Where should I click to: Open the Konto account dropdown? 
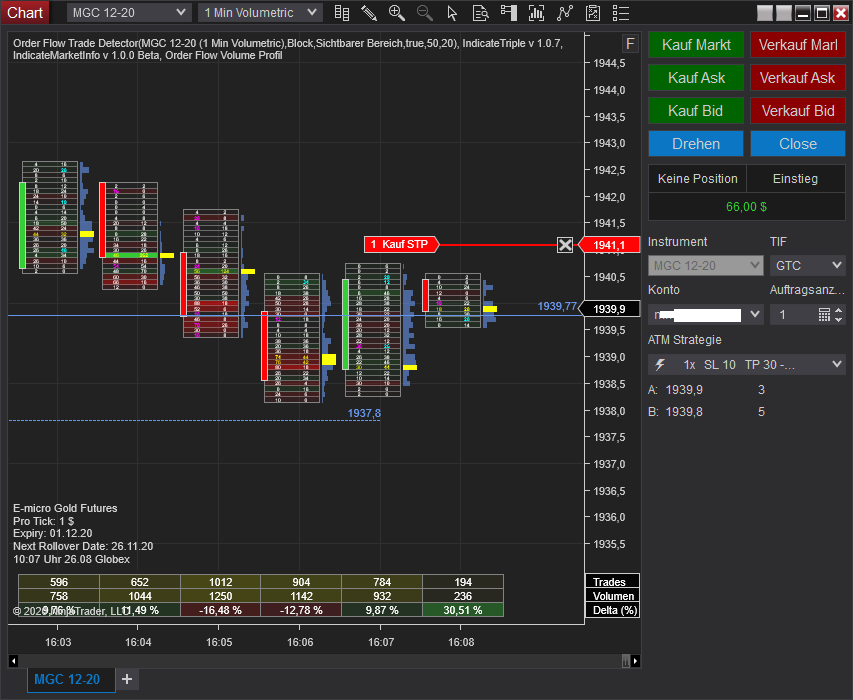706,314
